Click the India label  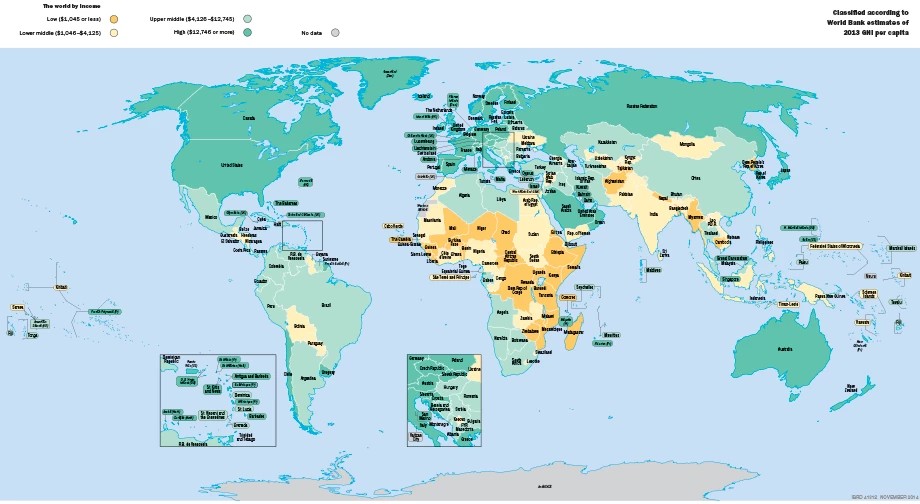(x=654, y=215)
